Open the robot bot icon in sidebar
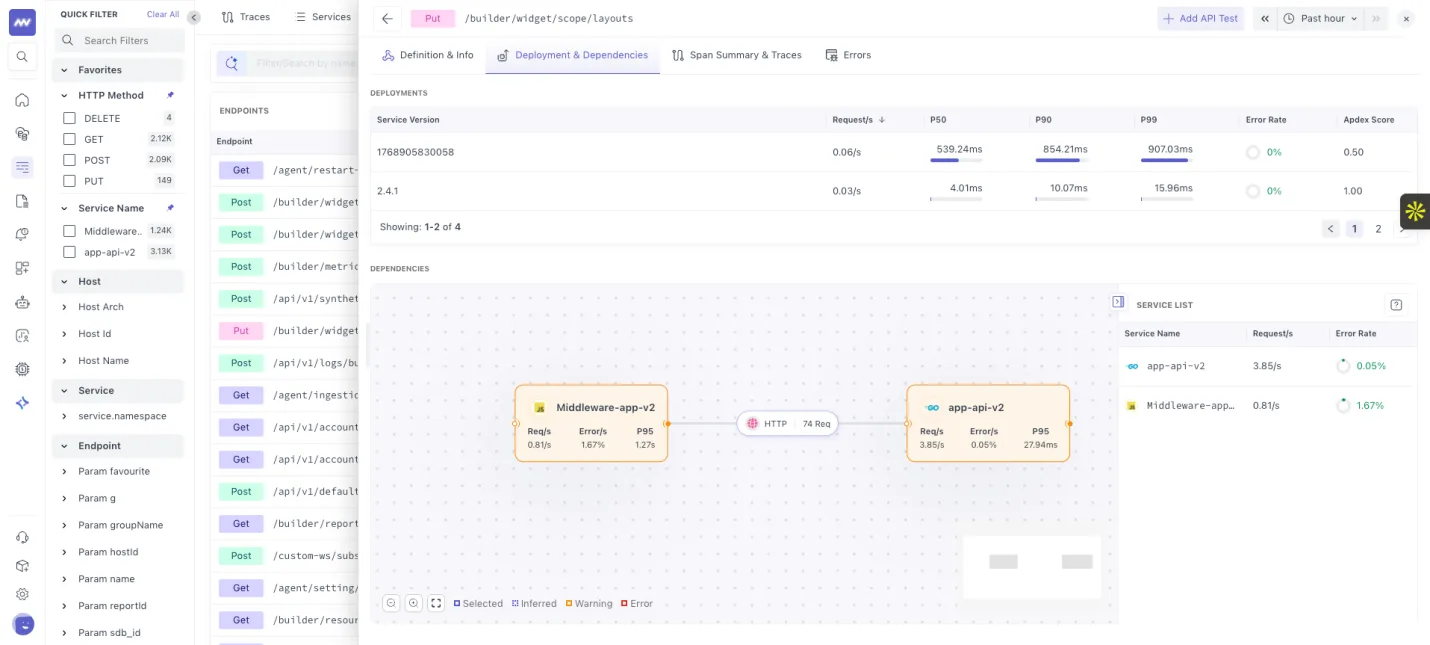Screen dimensions: 1430x645 (x=22, y=302)
